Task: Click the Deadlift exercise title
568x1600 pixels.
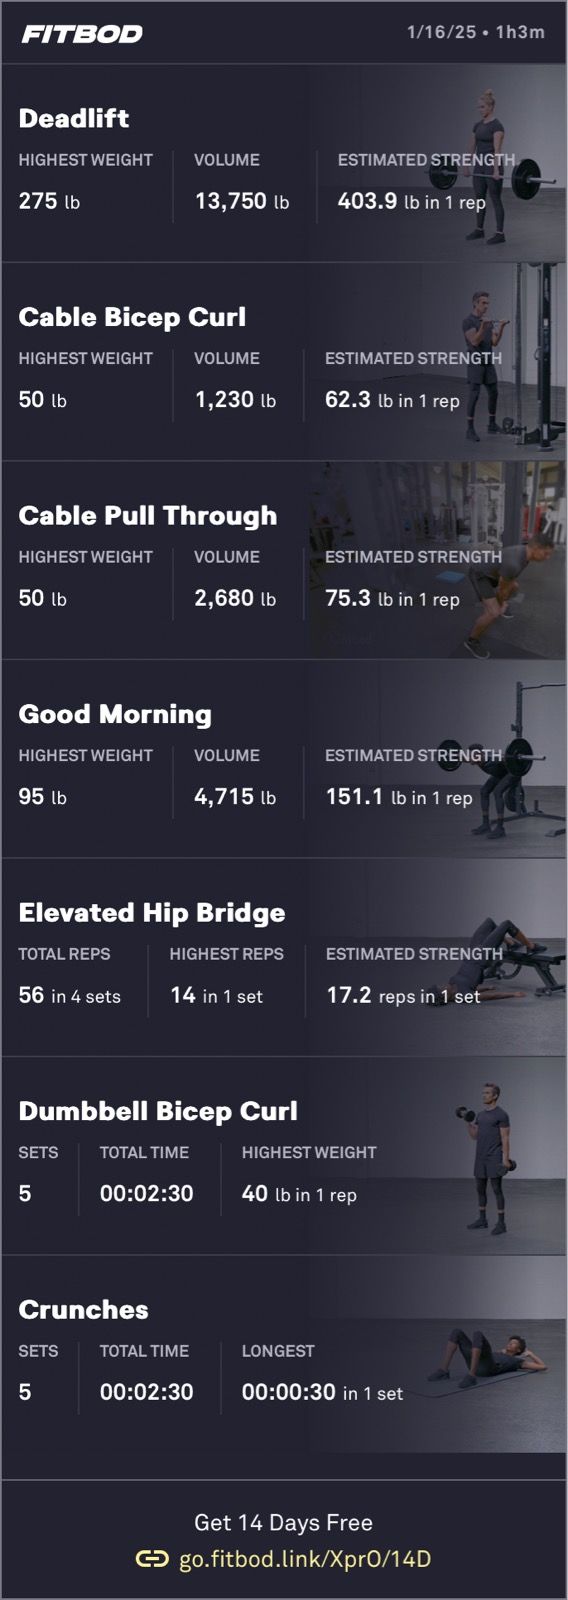Action: tap(74, 118)
